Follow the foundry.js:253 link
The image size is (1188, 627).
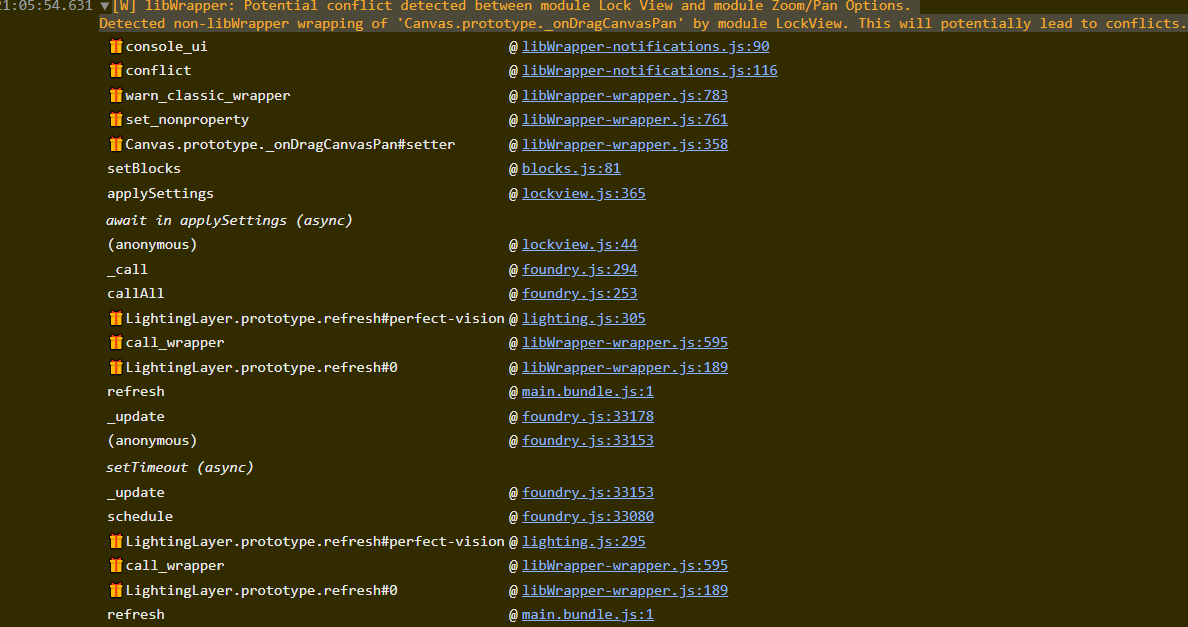pyautogui.click(x=580, y=293)
